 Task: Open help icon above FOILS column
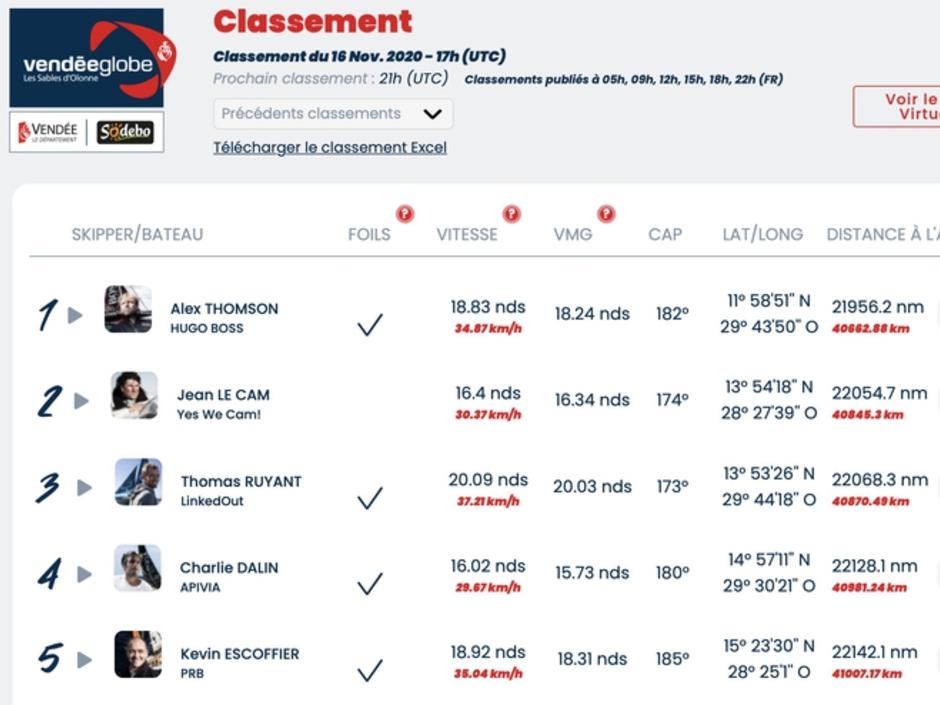405,213
